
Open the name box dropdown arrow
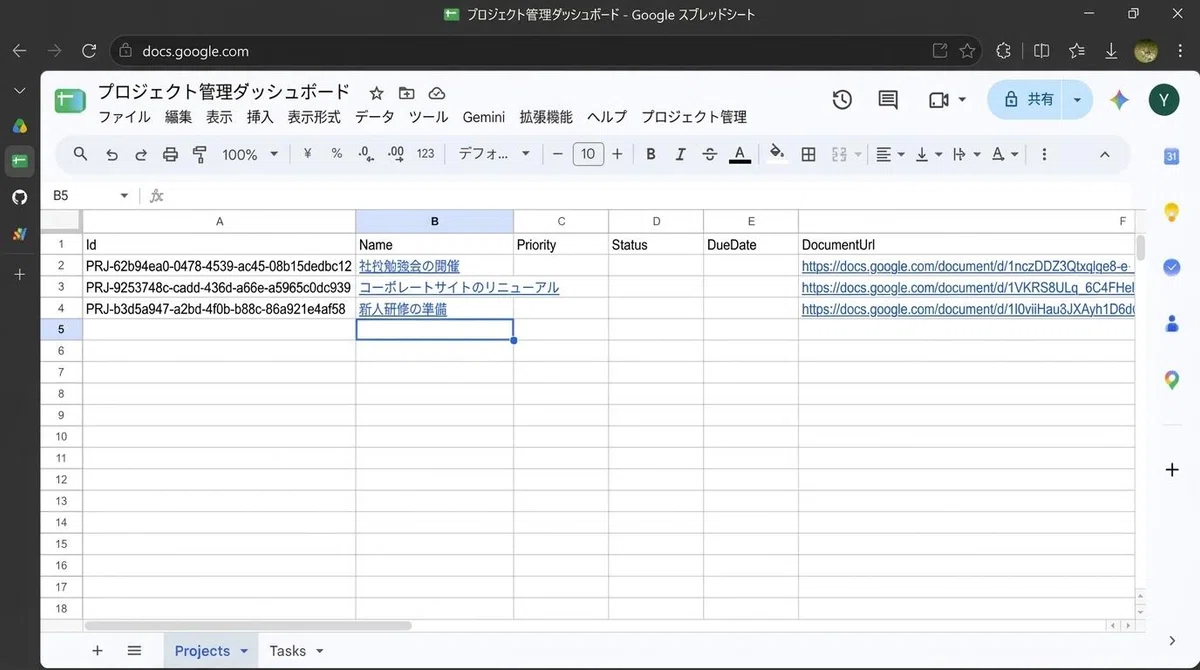[x=124, y=196]
